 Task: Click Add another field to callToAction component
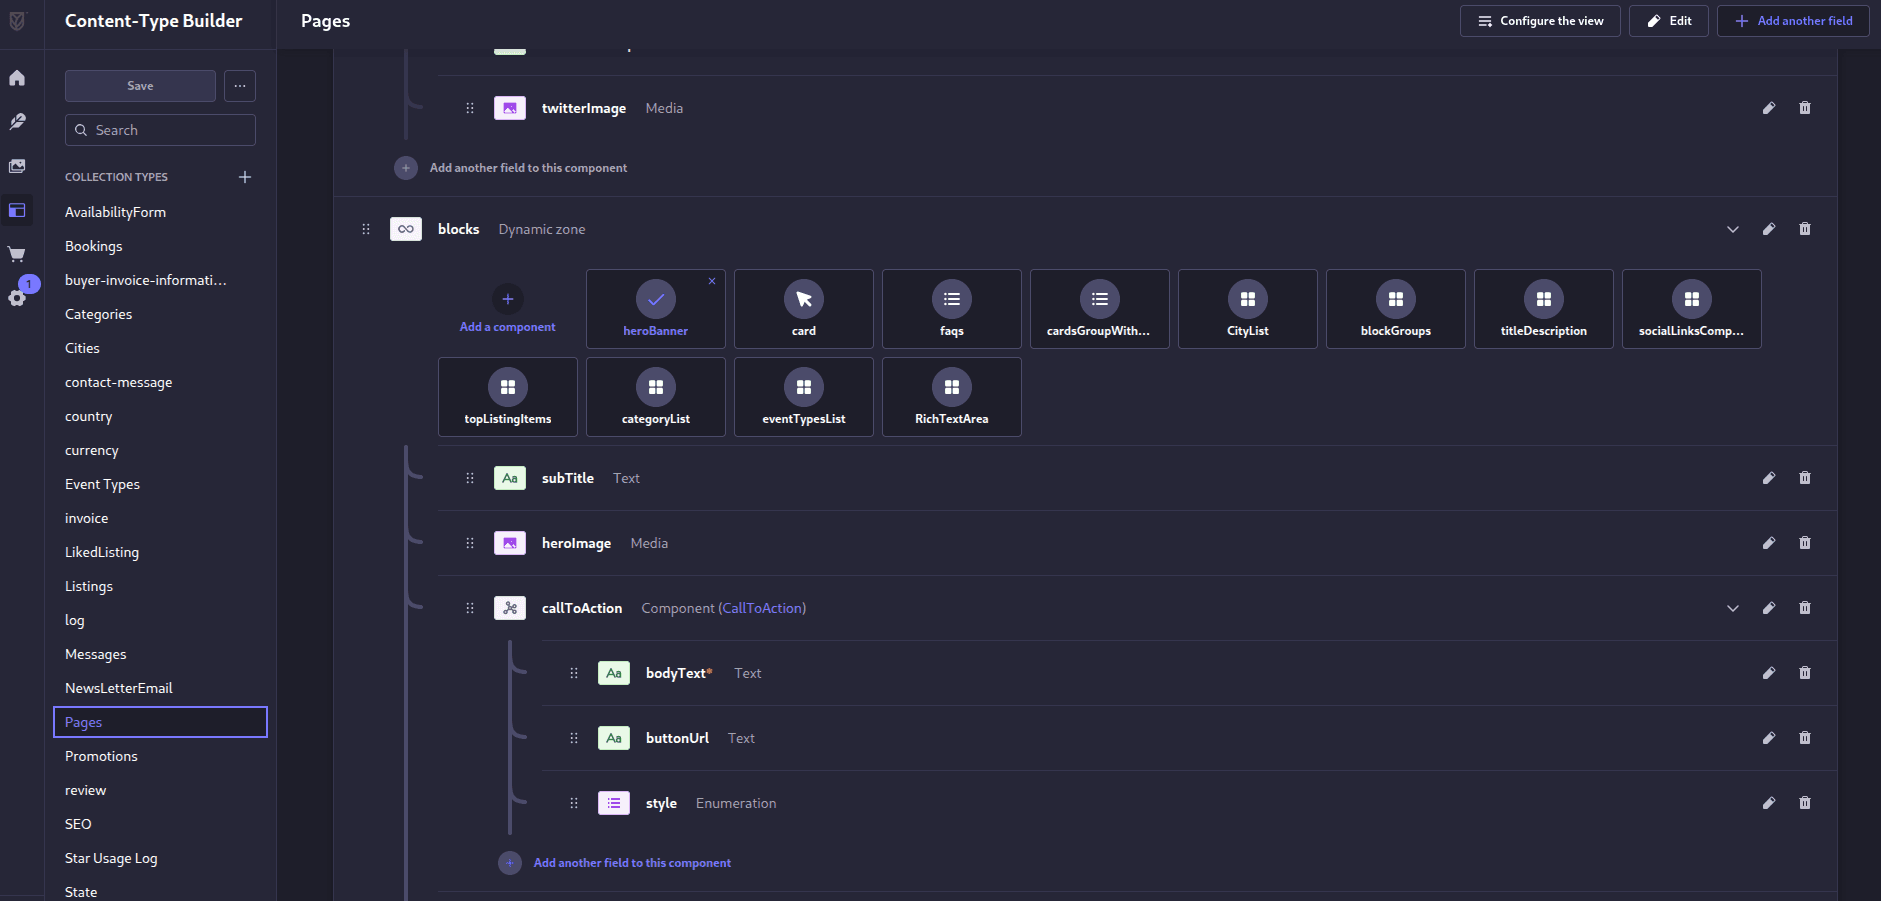[x=615, y=863]
